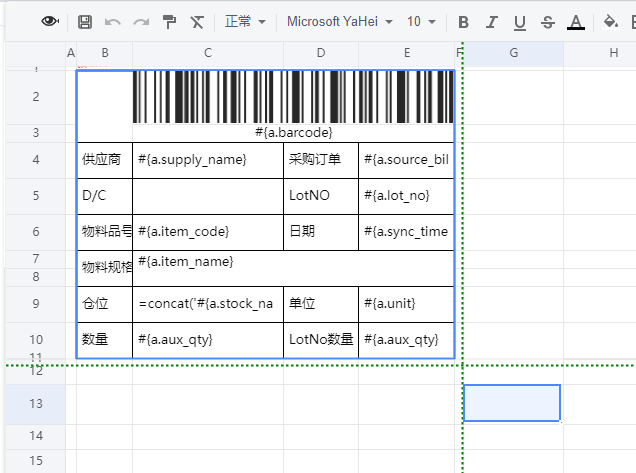Click the 采购订单 cell

coord(321,160)
